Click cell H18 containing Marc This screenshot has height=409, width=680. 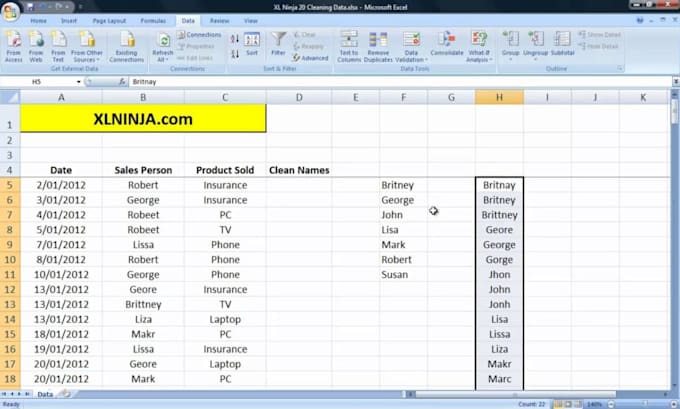tap(499, 379)
